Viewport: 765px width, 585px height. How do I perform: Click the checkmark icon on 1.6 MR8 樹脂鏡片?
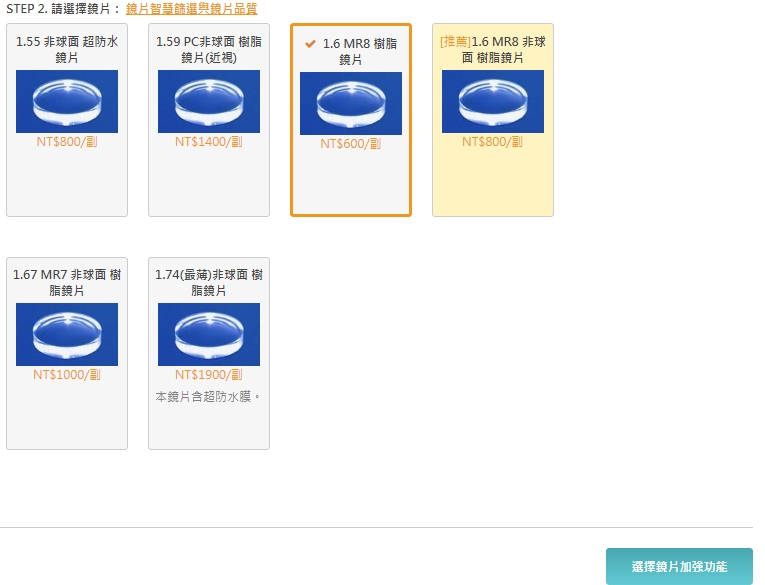(310, 44)
